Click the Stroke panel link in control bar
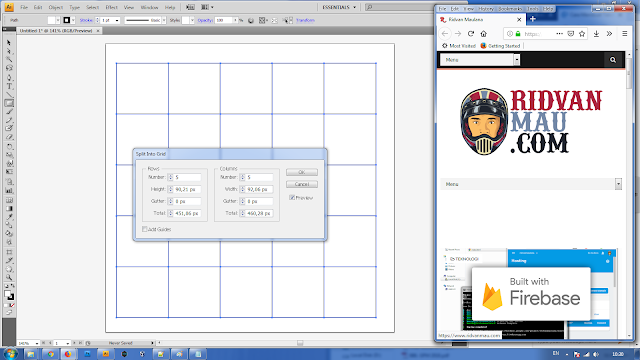The width and height of the screenshot is (640, 360). click(x=86, y=20)
